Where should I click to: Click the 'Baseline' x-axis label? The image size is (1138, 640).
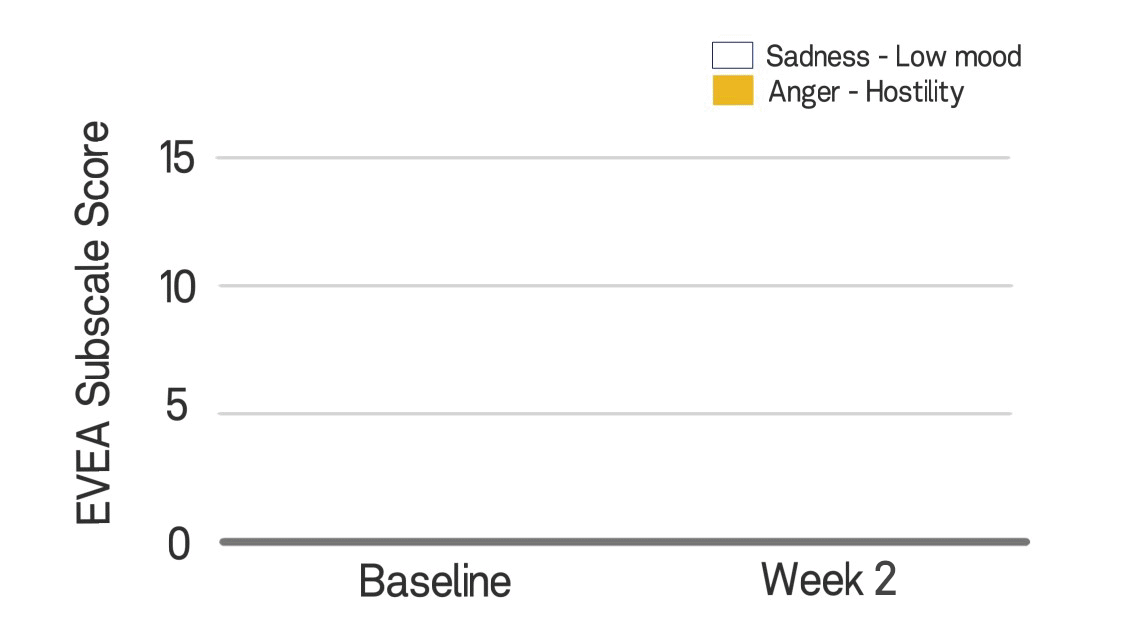[435, 581]
